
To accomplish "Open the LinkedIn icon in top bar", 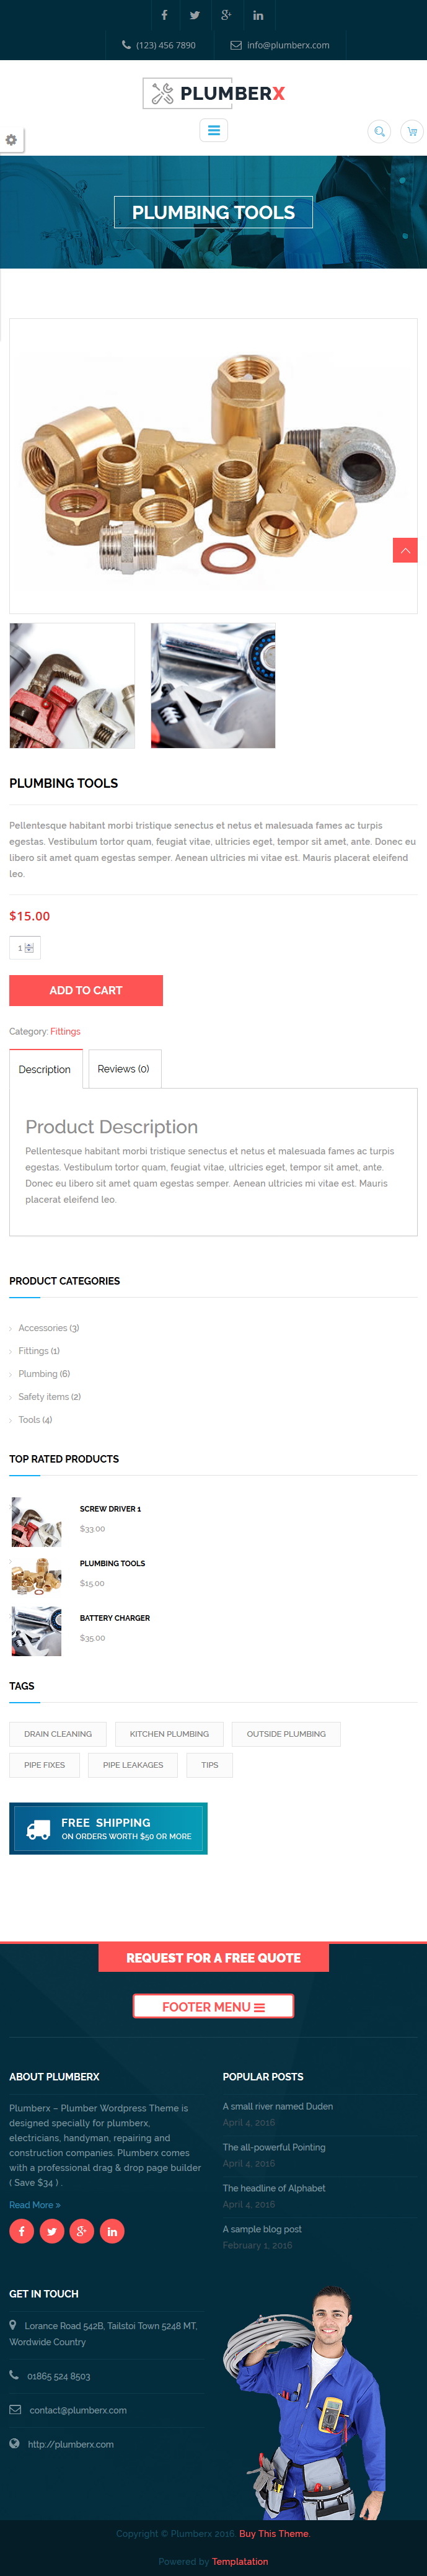I will pyautogui.click(x=258, y=15).
